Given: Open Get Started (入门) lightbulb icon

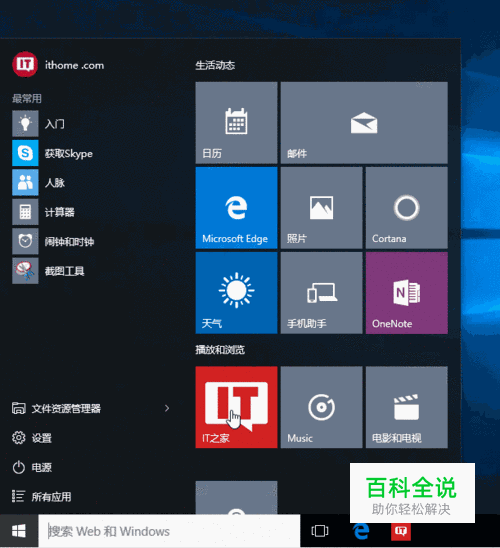Looking at the screenshot, I should (x=25, y=123).
